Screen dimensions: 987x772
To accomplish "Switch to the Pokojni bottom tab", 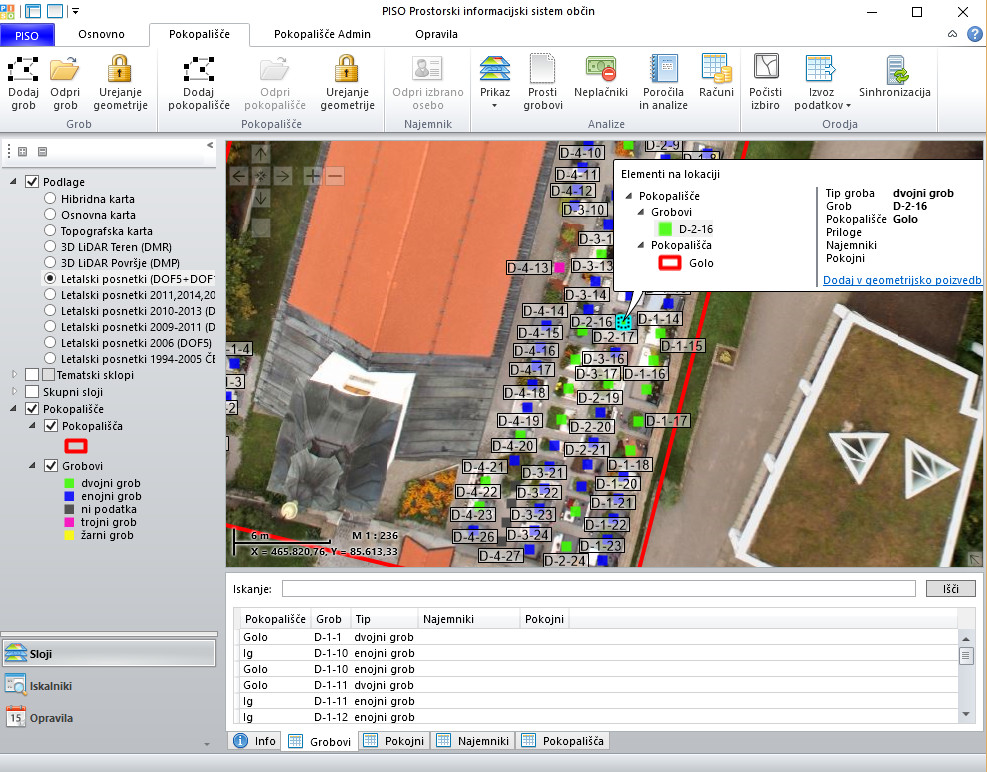I will click(x=394, y=741).
